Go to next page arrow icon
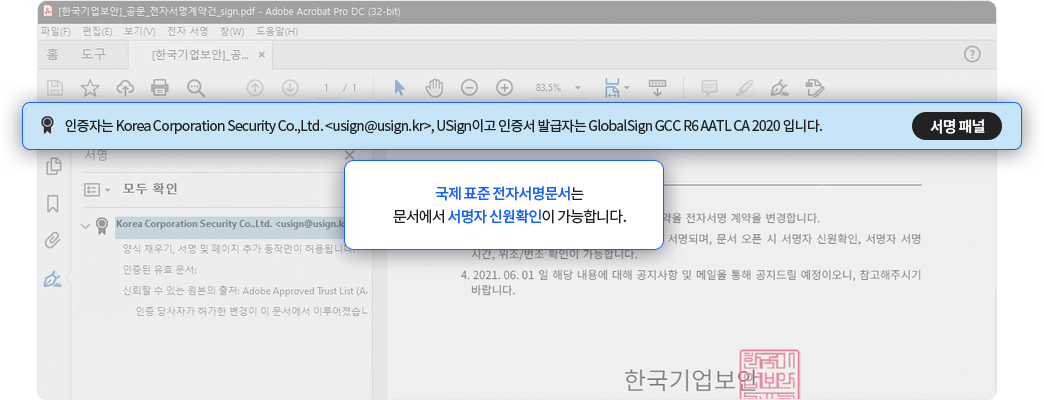Screen dimensions: 1044x400 coord(290,87)
